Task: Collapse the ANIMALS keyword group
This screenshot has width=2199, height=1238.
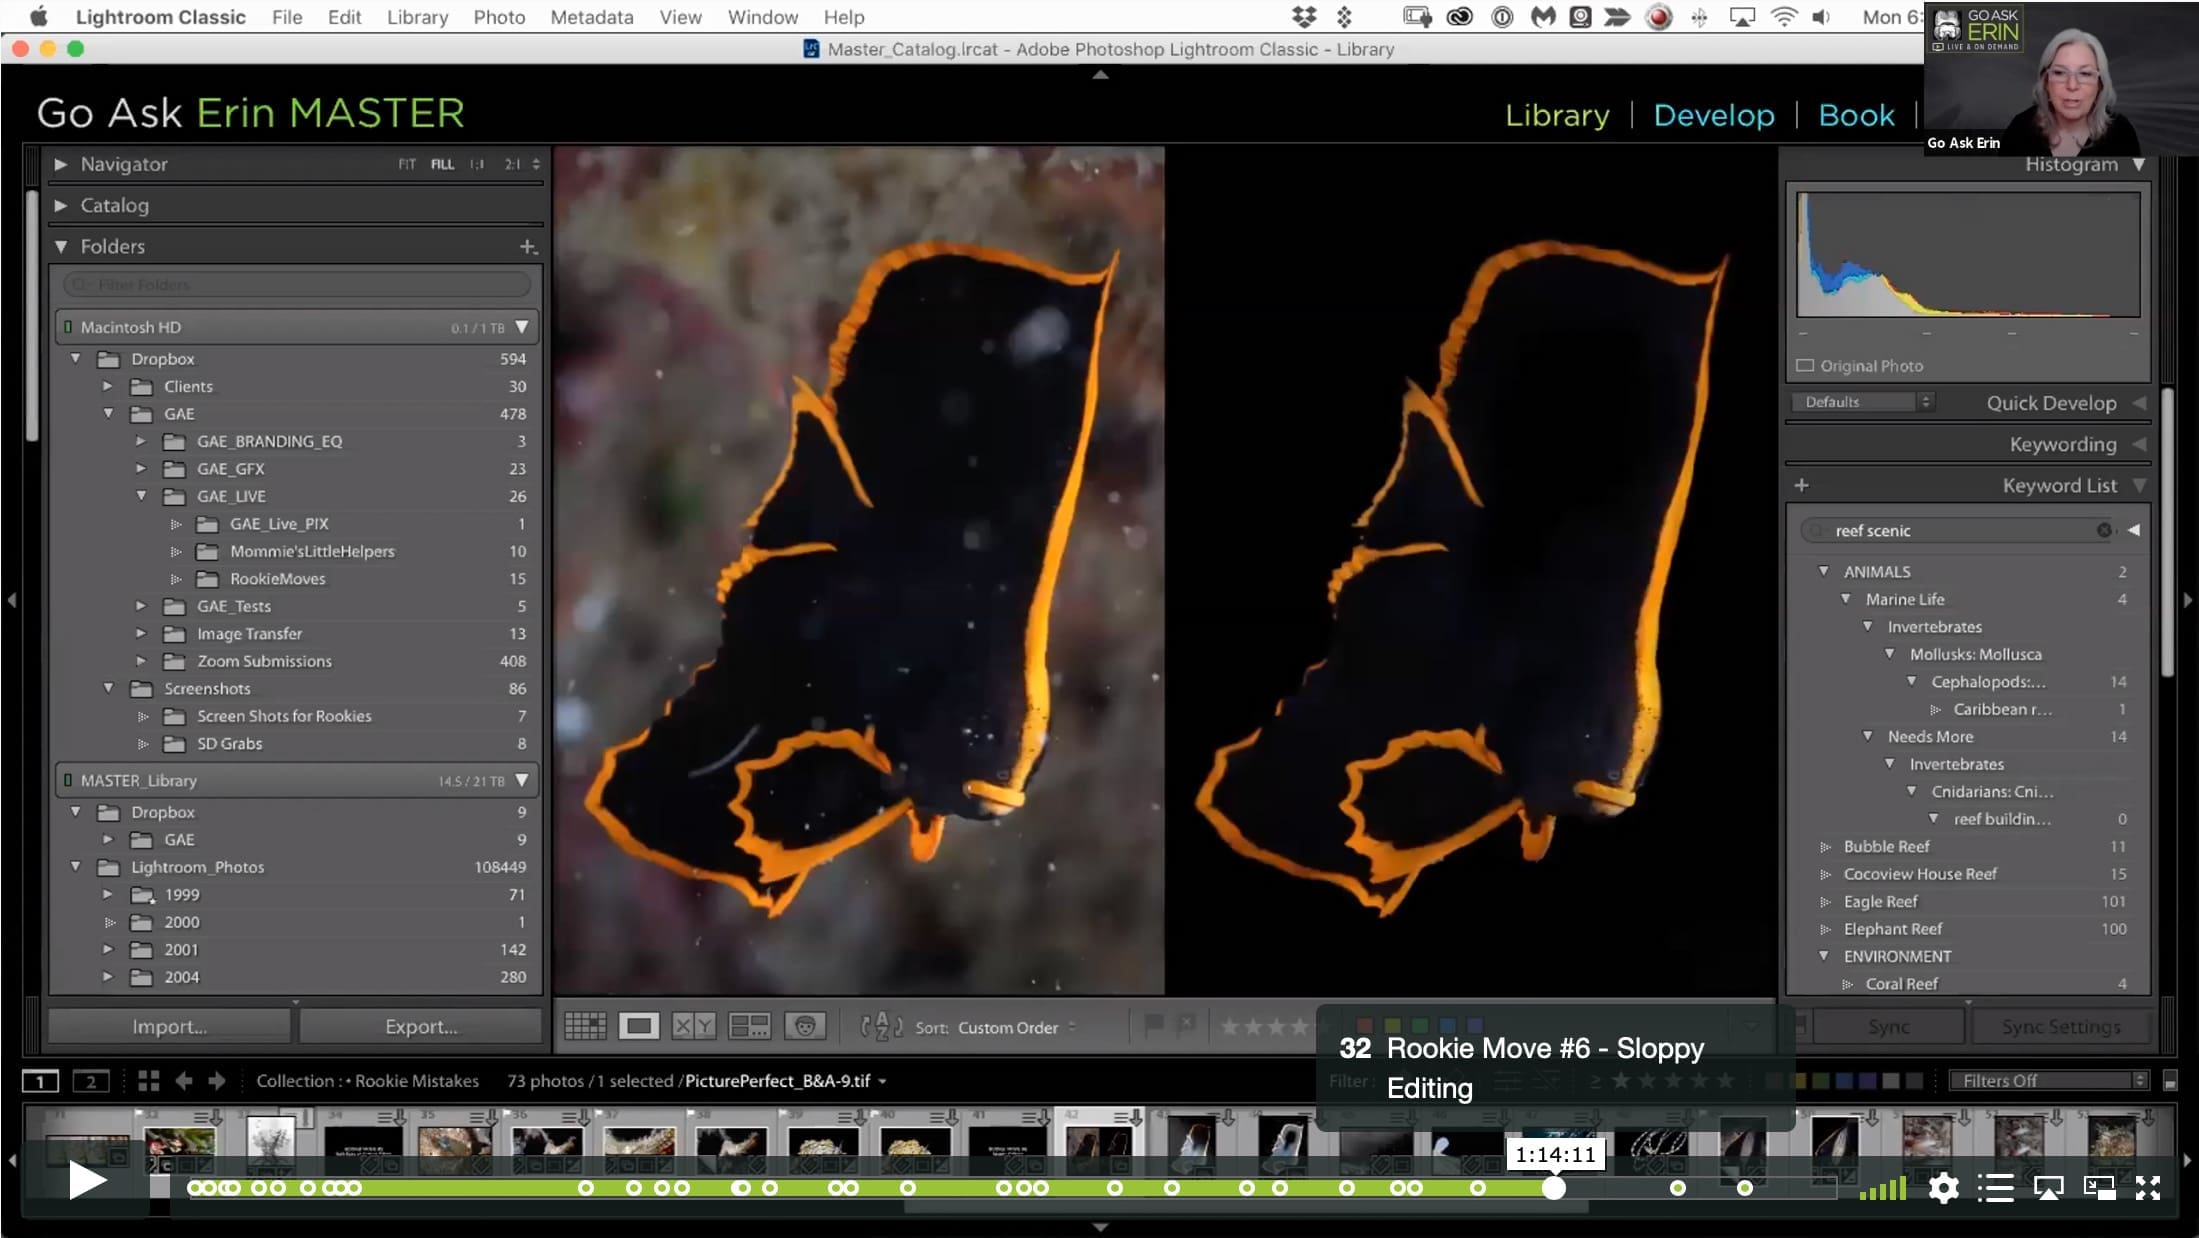Action: (x=1824, y=571)
